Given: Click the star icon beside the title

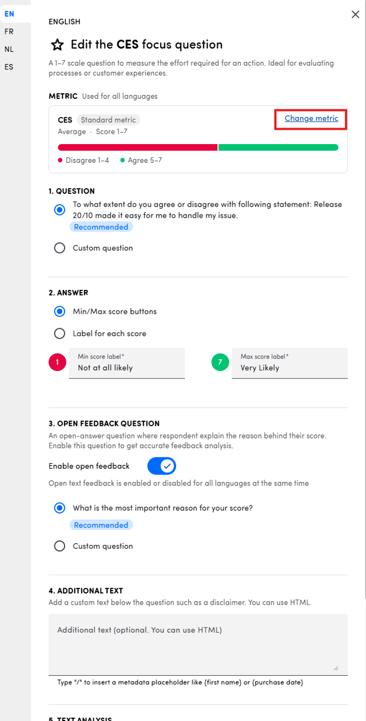Looking at the screenshot, I should click(57, 45).
